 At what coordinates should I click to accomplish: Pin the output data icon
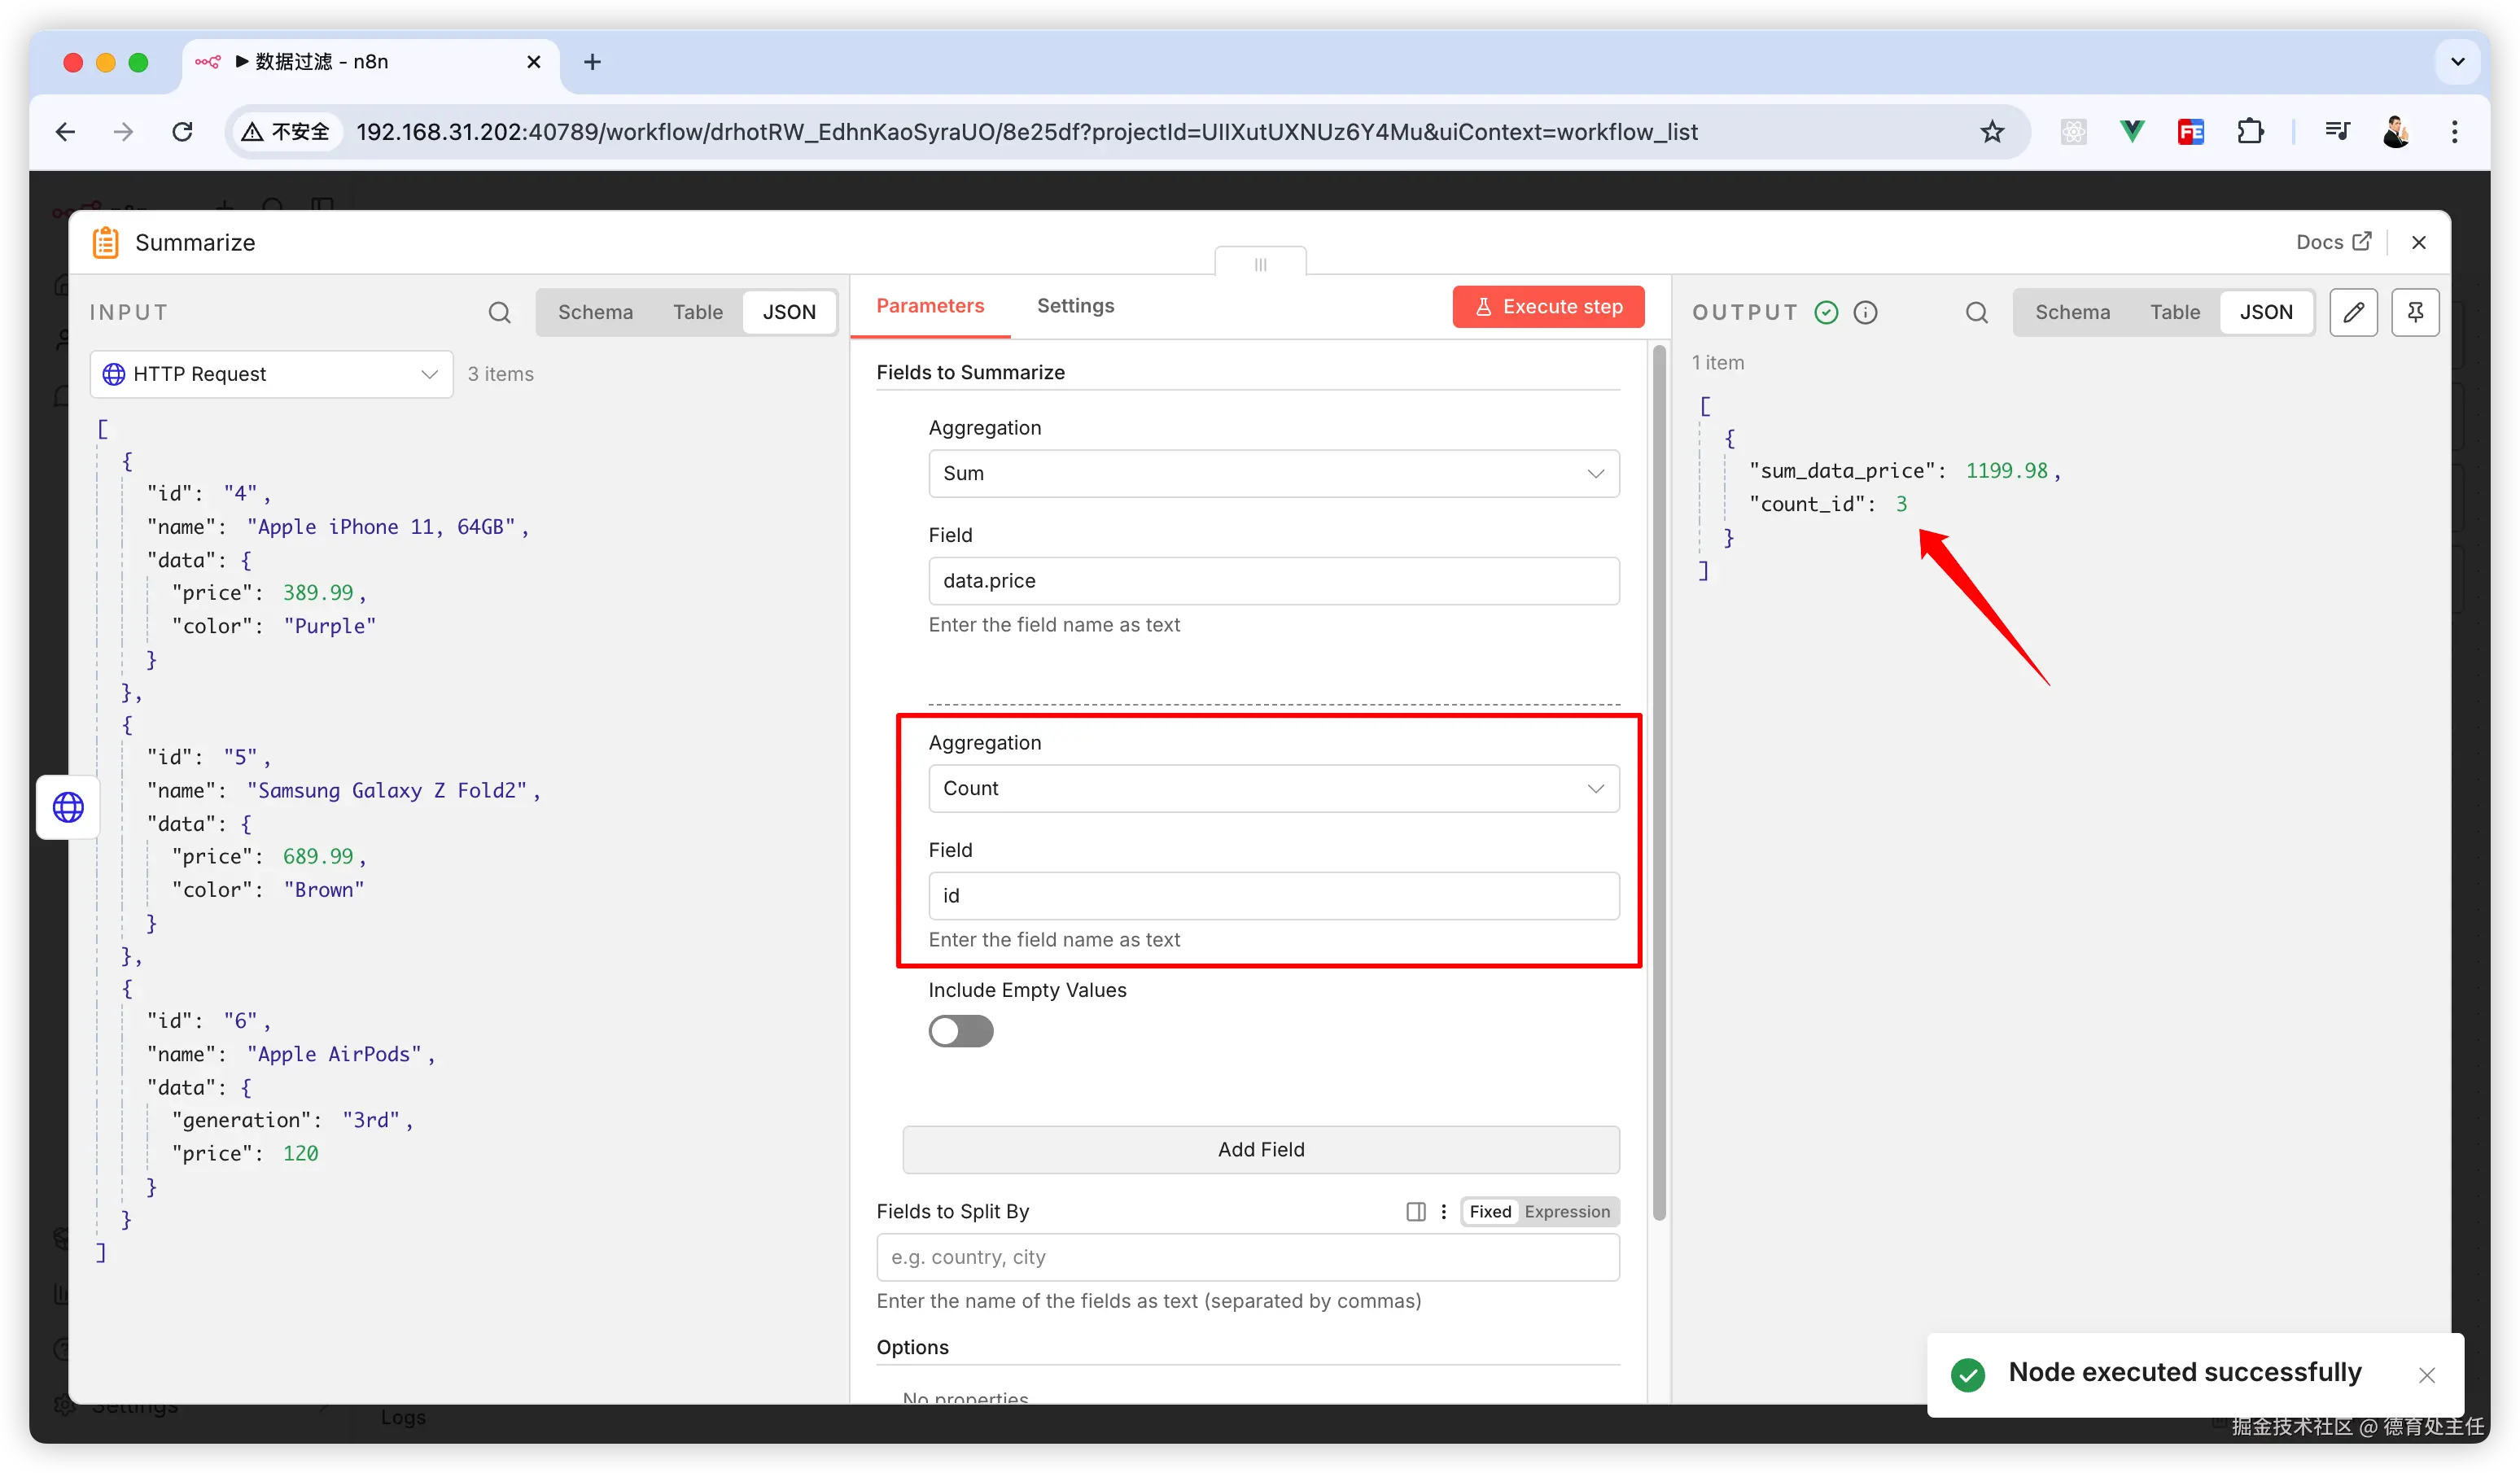coord(2415,313)
